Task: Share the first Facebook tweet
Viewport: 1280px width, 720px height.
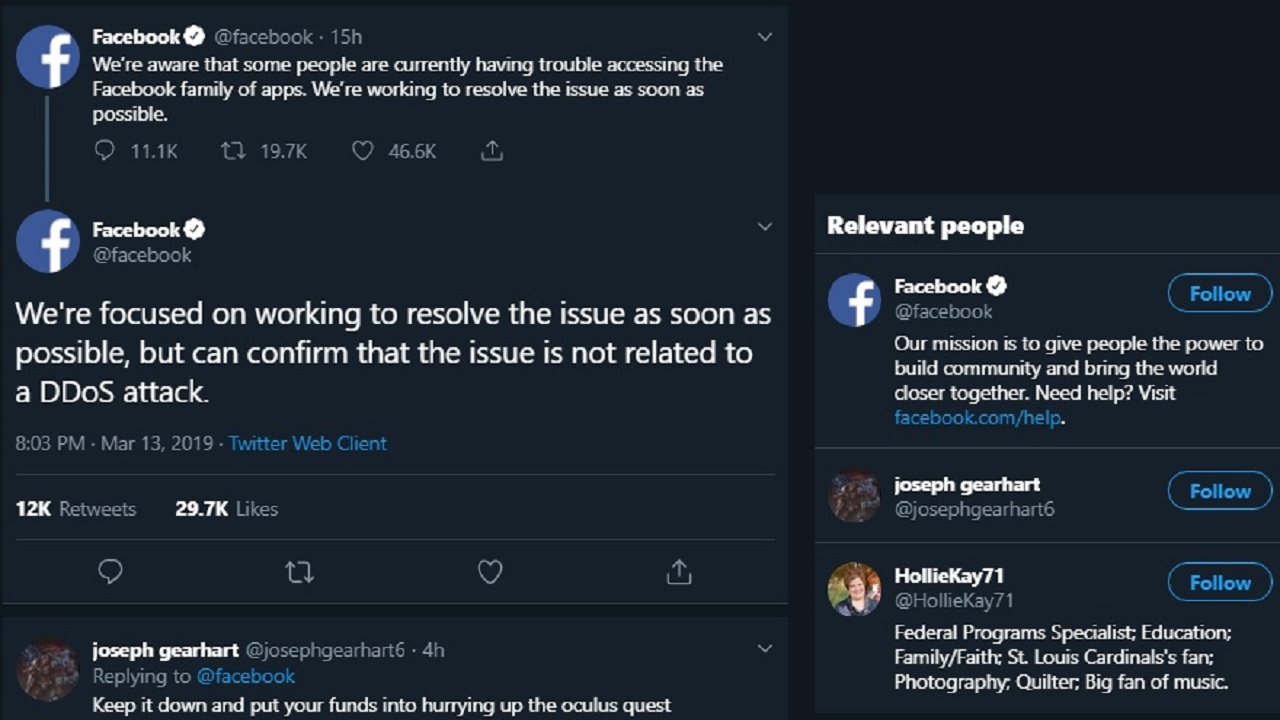Action: coord(491,151)
